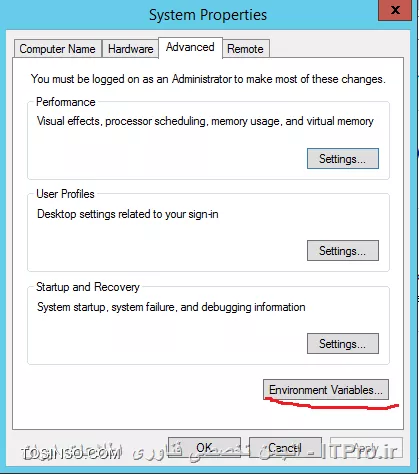Open Environment Variables dialog
The height and width of the screenshot is (475, 419).
tap(326, 389)
